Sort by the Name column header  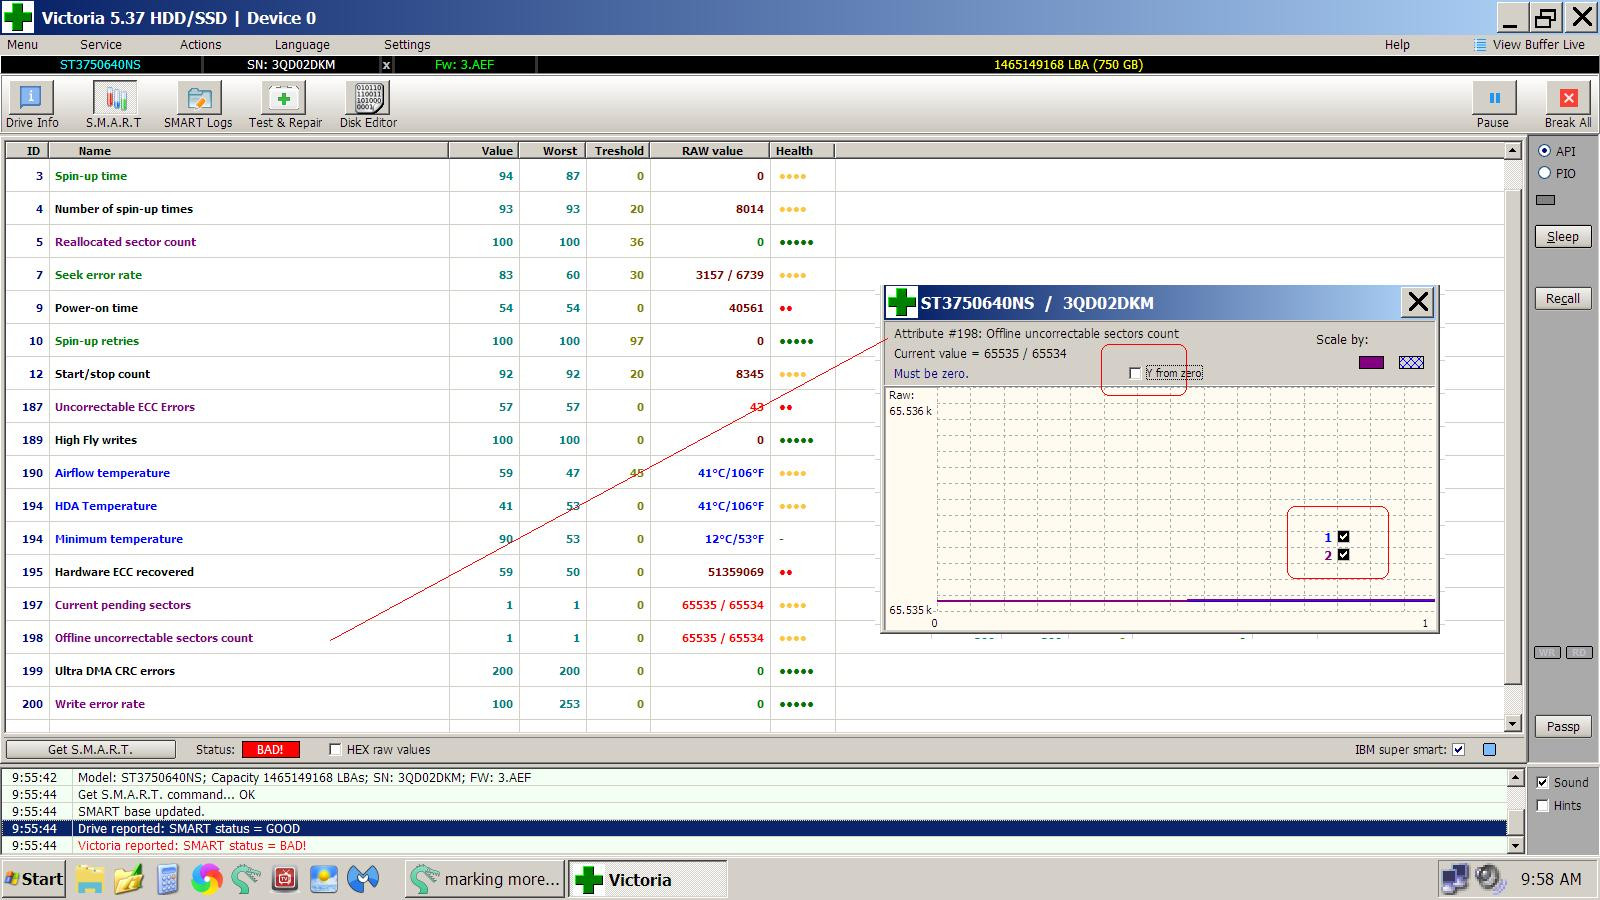249,151
